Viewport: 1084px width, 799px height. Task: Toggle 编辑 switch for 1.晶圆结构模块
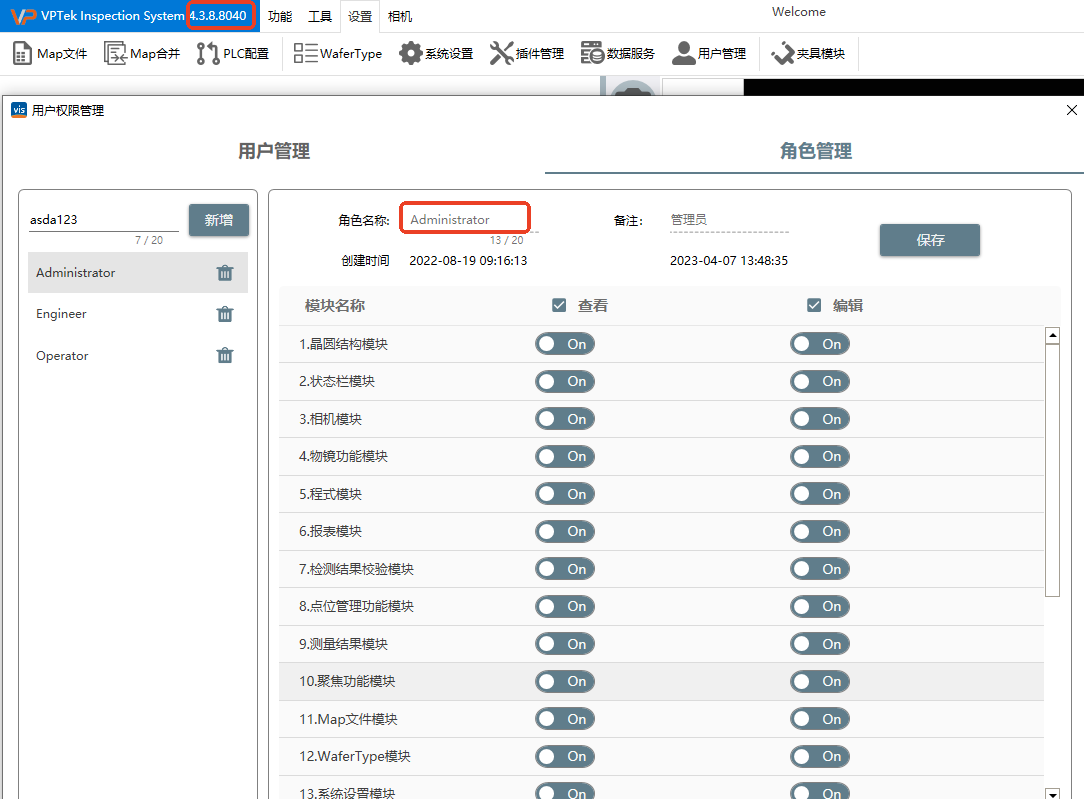click(x=820, y=344)
